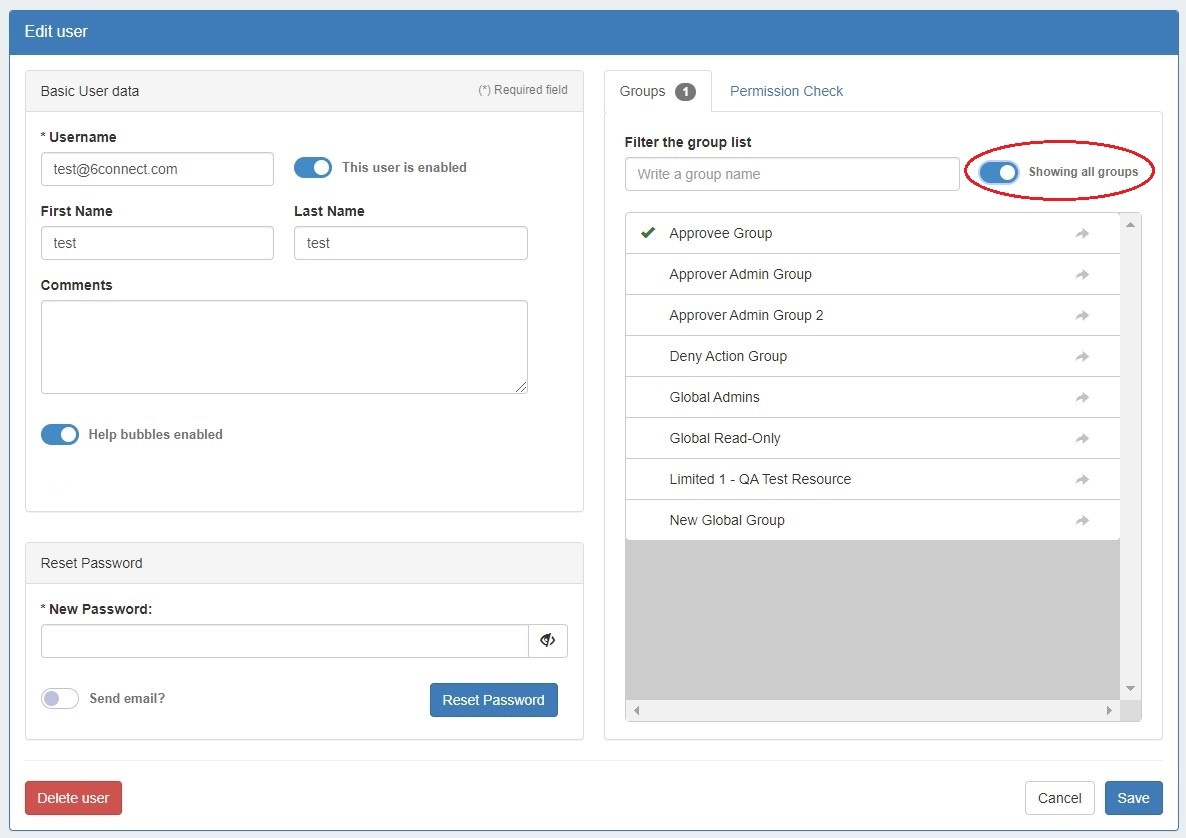Select the Groups tab
The width and height of the screenshot is (1186, 838).
point(656,91)
